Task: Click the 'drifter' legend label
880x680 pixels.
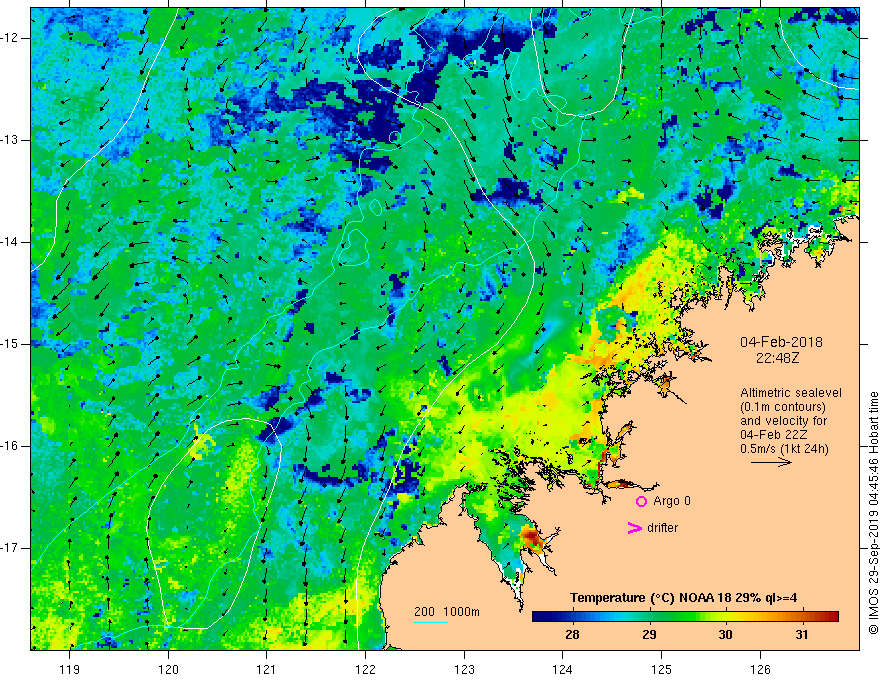Action: pyautogui.click(x=662, y=528)
